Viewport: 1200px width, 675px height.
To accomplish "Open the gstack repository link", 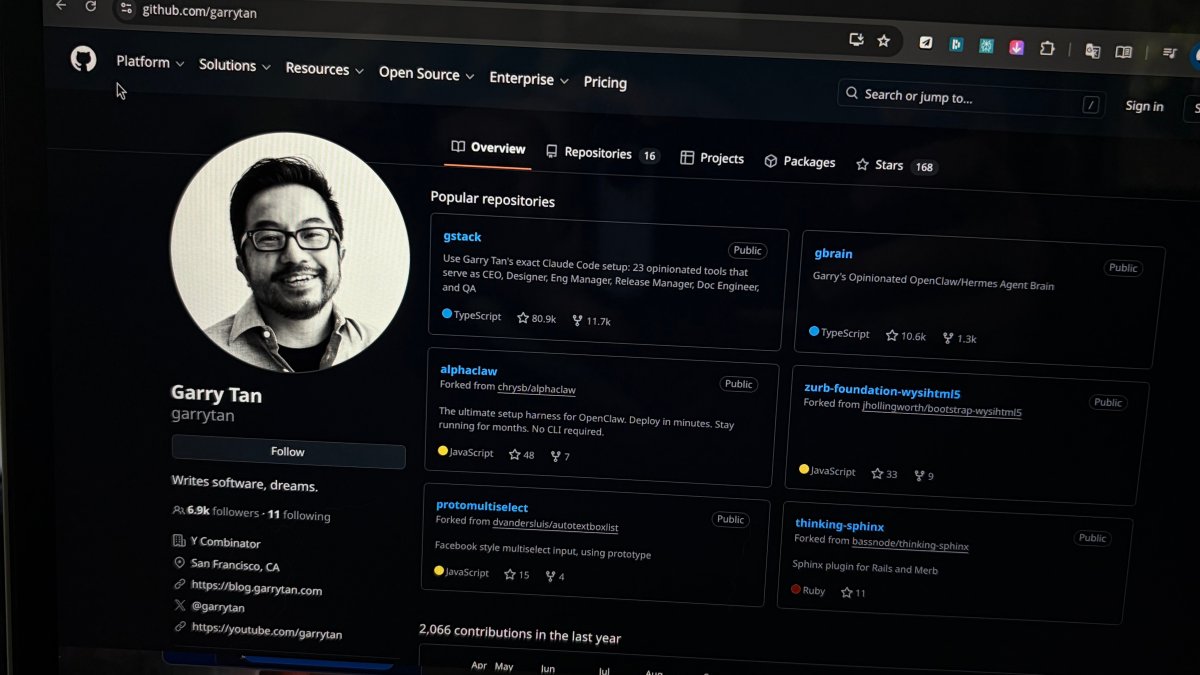I will [462, 237].
